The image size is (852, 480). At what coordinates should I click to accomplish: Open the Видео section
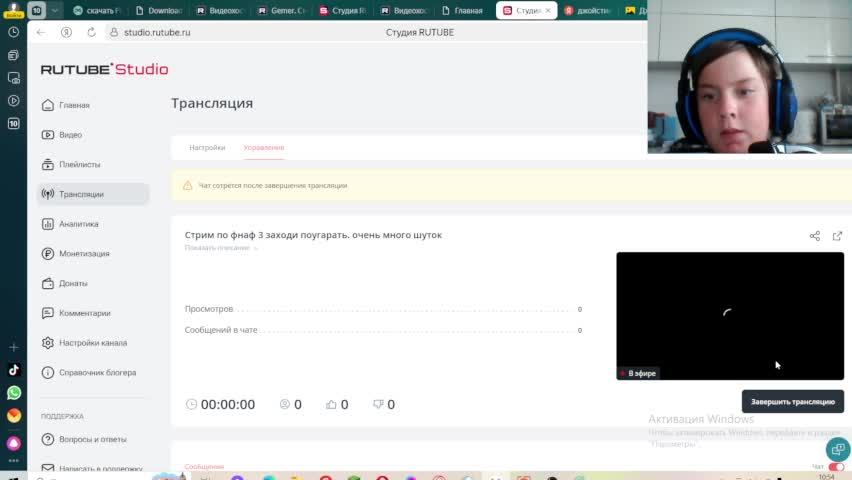(x=61, y=135)
